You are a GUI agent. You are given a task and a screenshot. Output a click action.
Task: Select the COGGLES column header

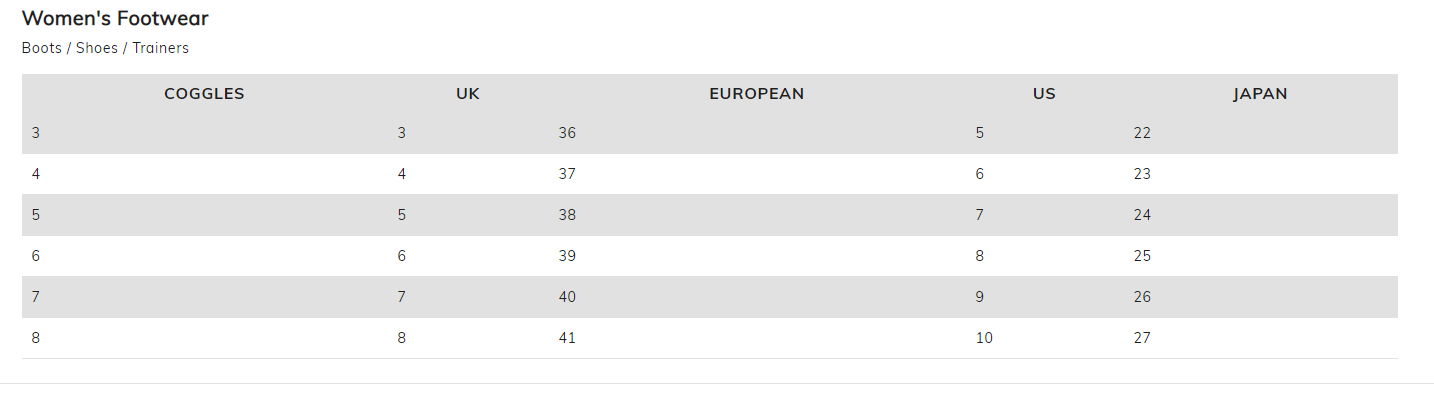tap(204, 94)
